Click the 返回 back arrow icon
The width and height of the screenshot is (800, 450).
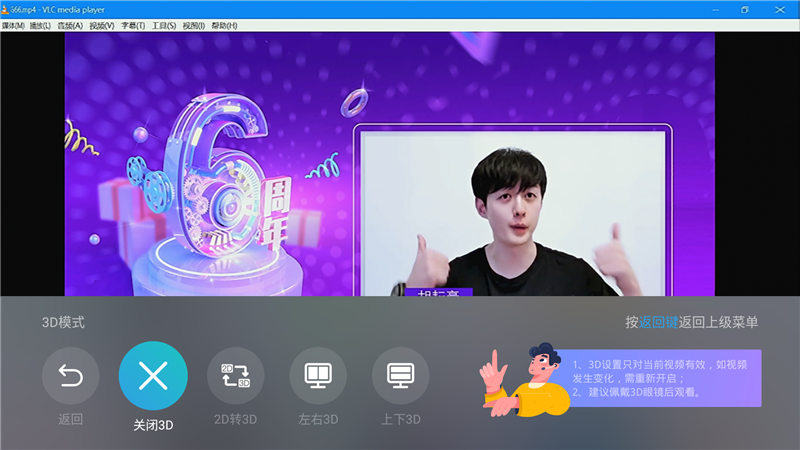(70, 376)
